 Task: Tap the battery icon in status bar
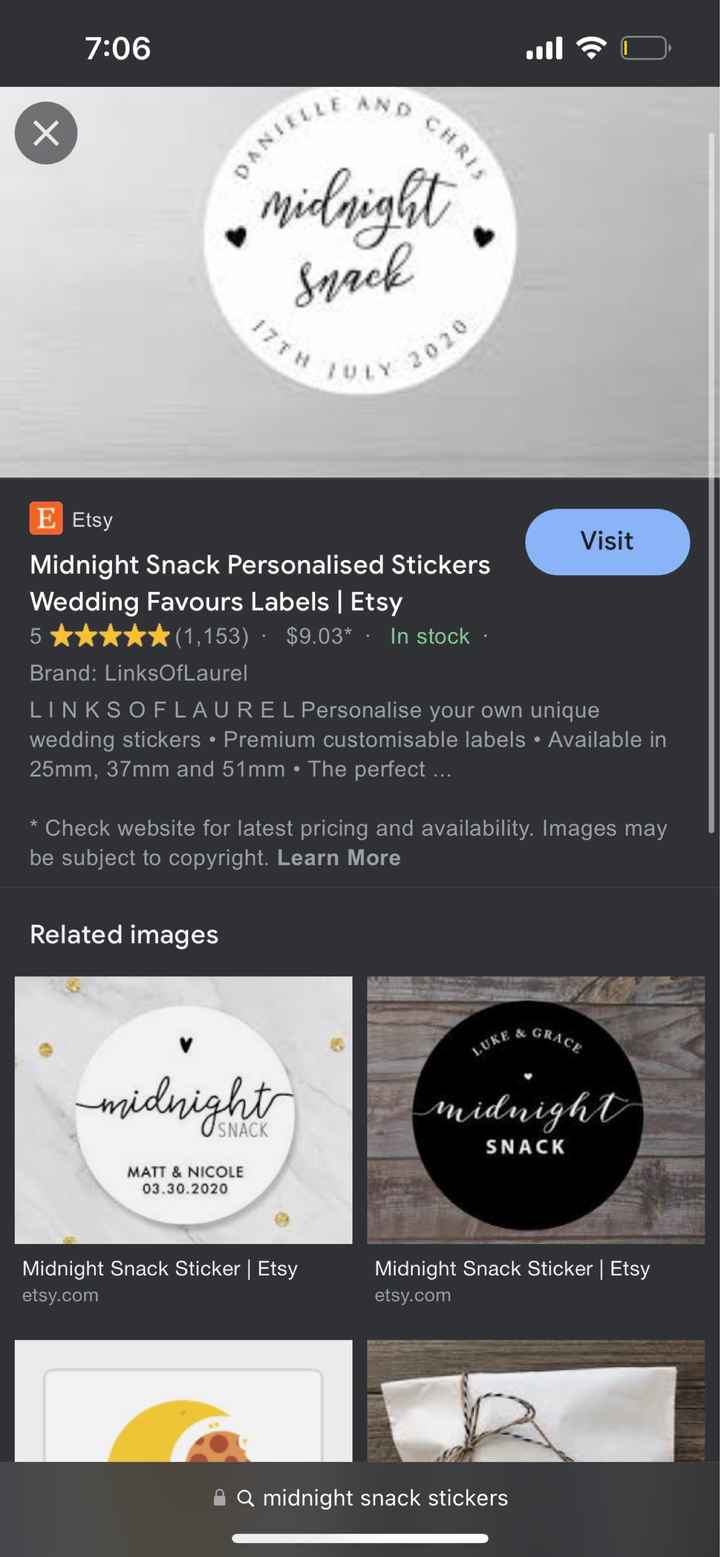[645, 48]
